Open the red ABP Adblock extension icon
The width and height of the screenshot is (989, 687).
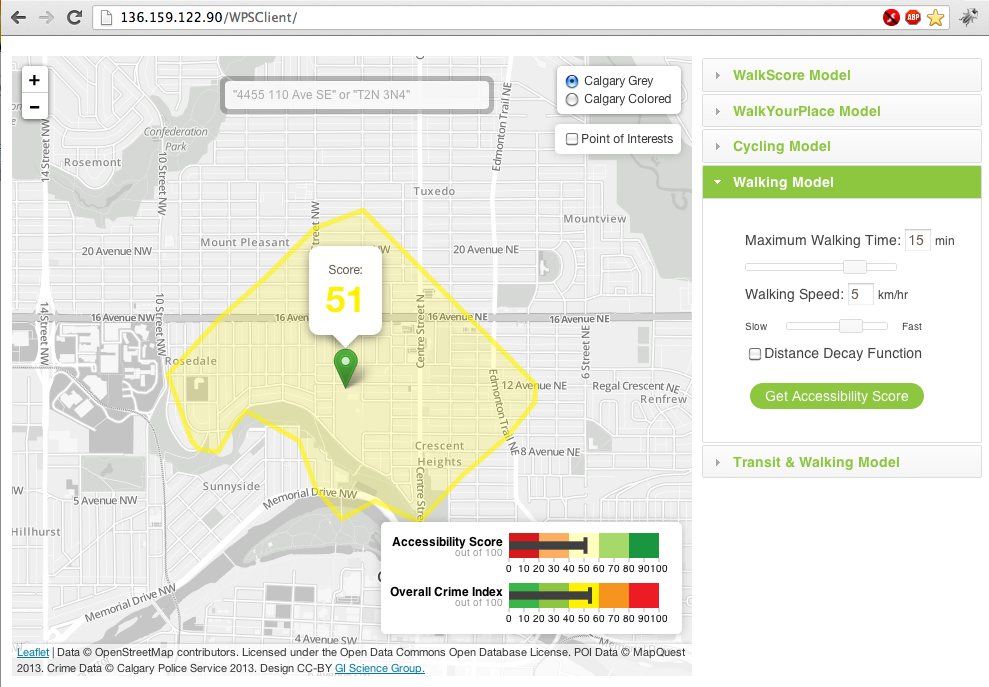(x=913, y=17)
